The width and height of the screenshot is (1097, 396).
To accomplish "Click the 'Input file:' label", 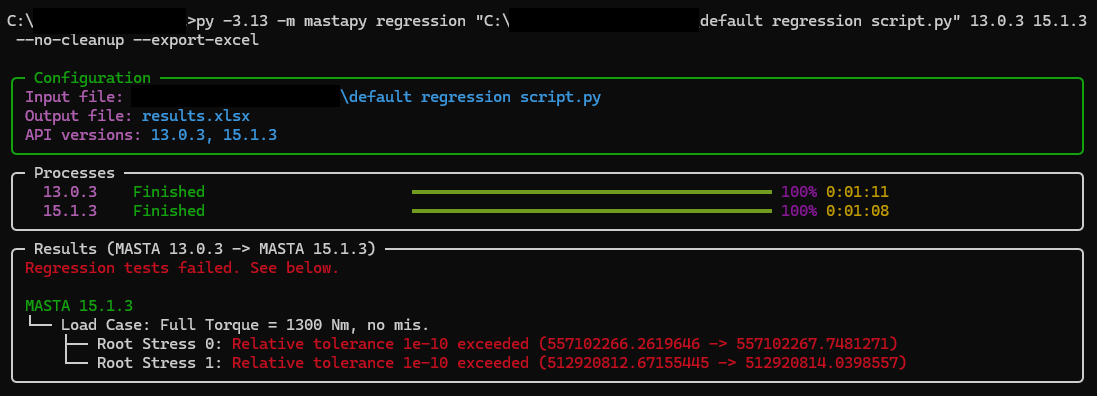I will pyautogui.click(x=75, y=97).
